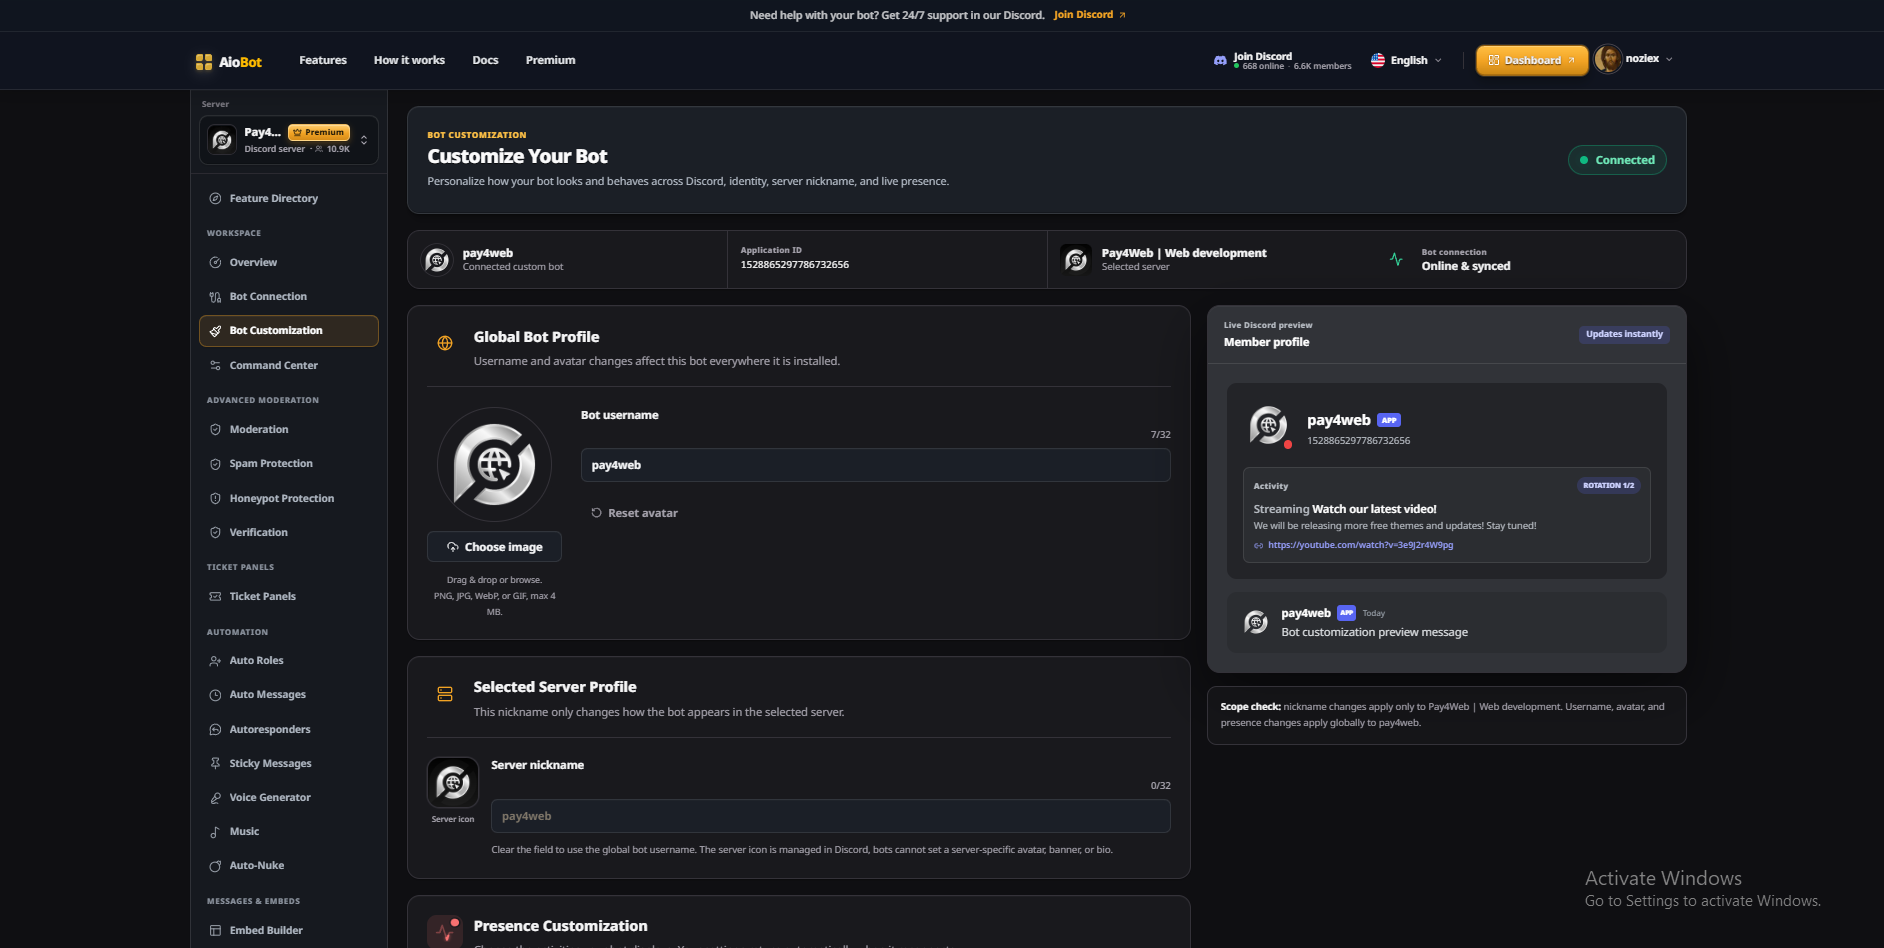Click the Ticket Panels ticket icon

(x=215, y=597)
